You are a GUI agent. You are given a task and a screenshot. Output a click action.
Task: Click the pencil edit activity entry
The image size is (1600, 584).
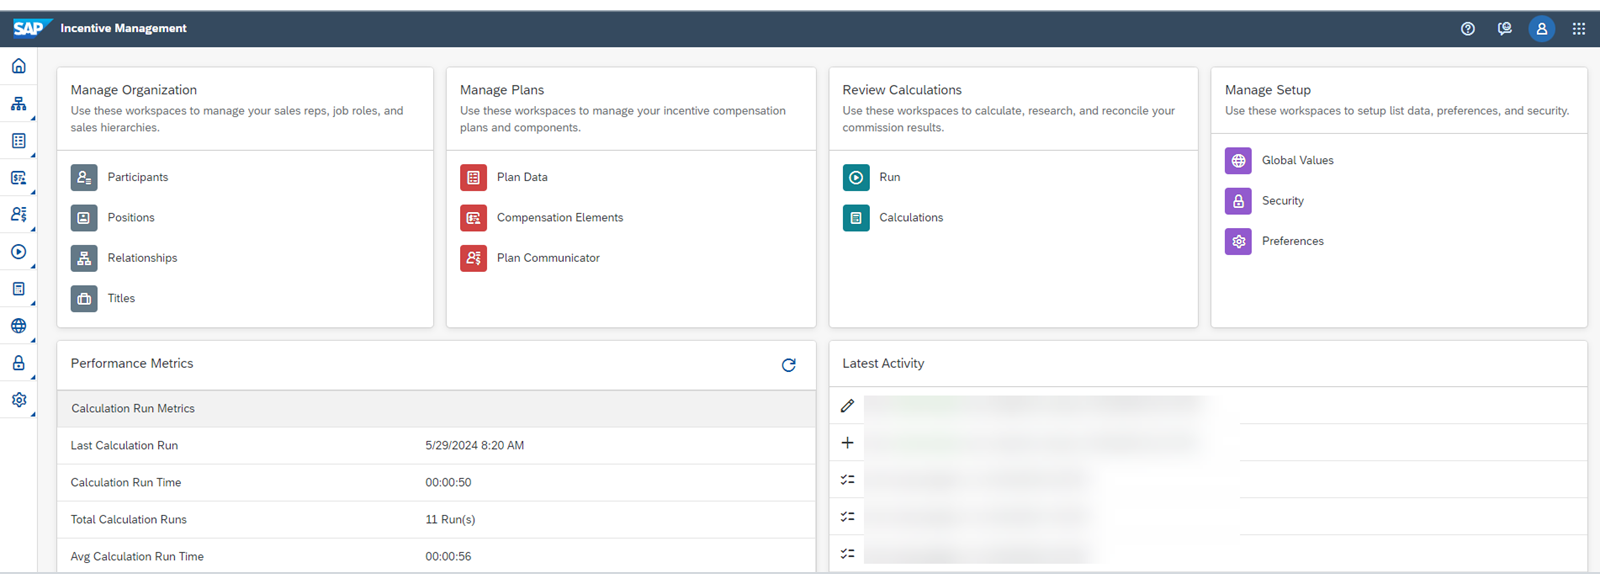(848, 406)
